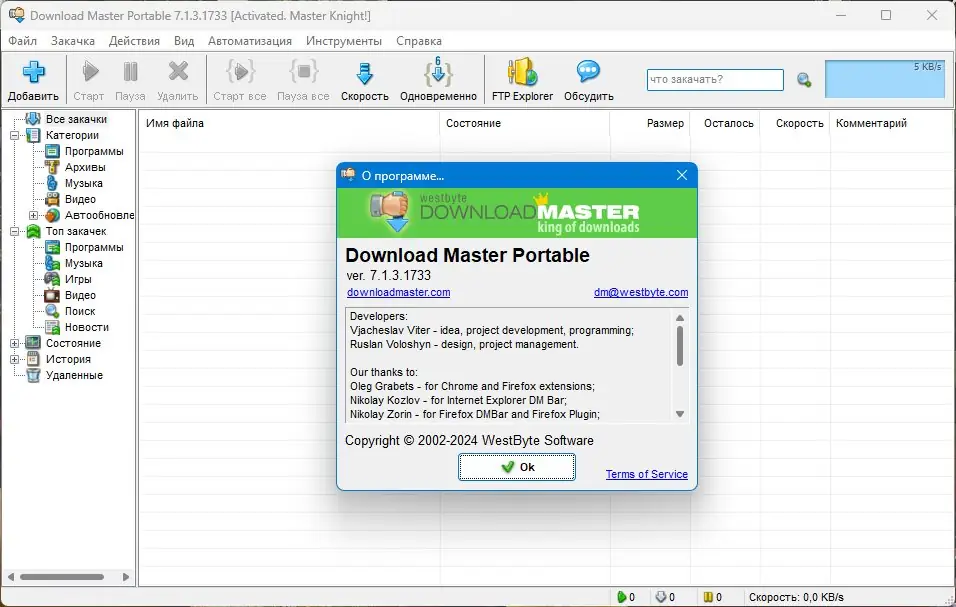Click the dm@westbyte.com email link
The image size is (956, 607).
click(x=641, y=292)
